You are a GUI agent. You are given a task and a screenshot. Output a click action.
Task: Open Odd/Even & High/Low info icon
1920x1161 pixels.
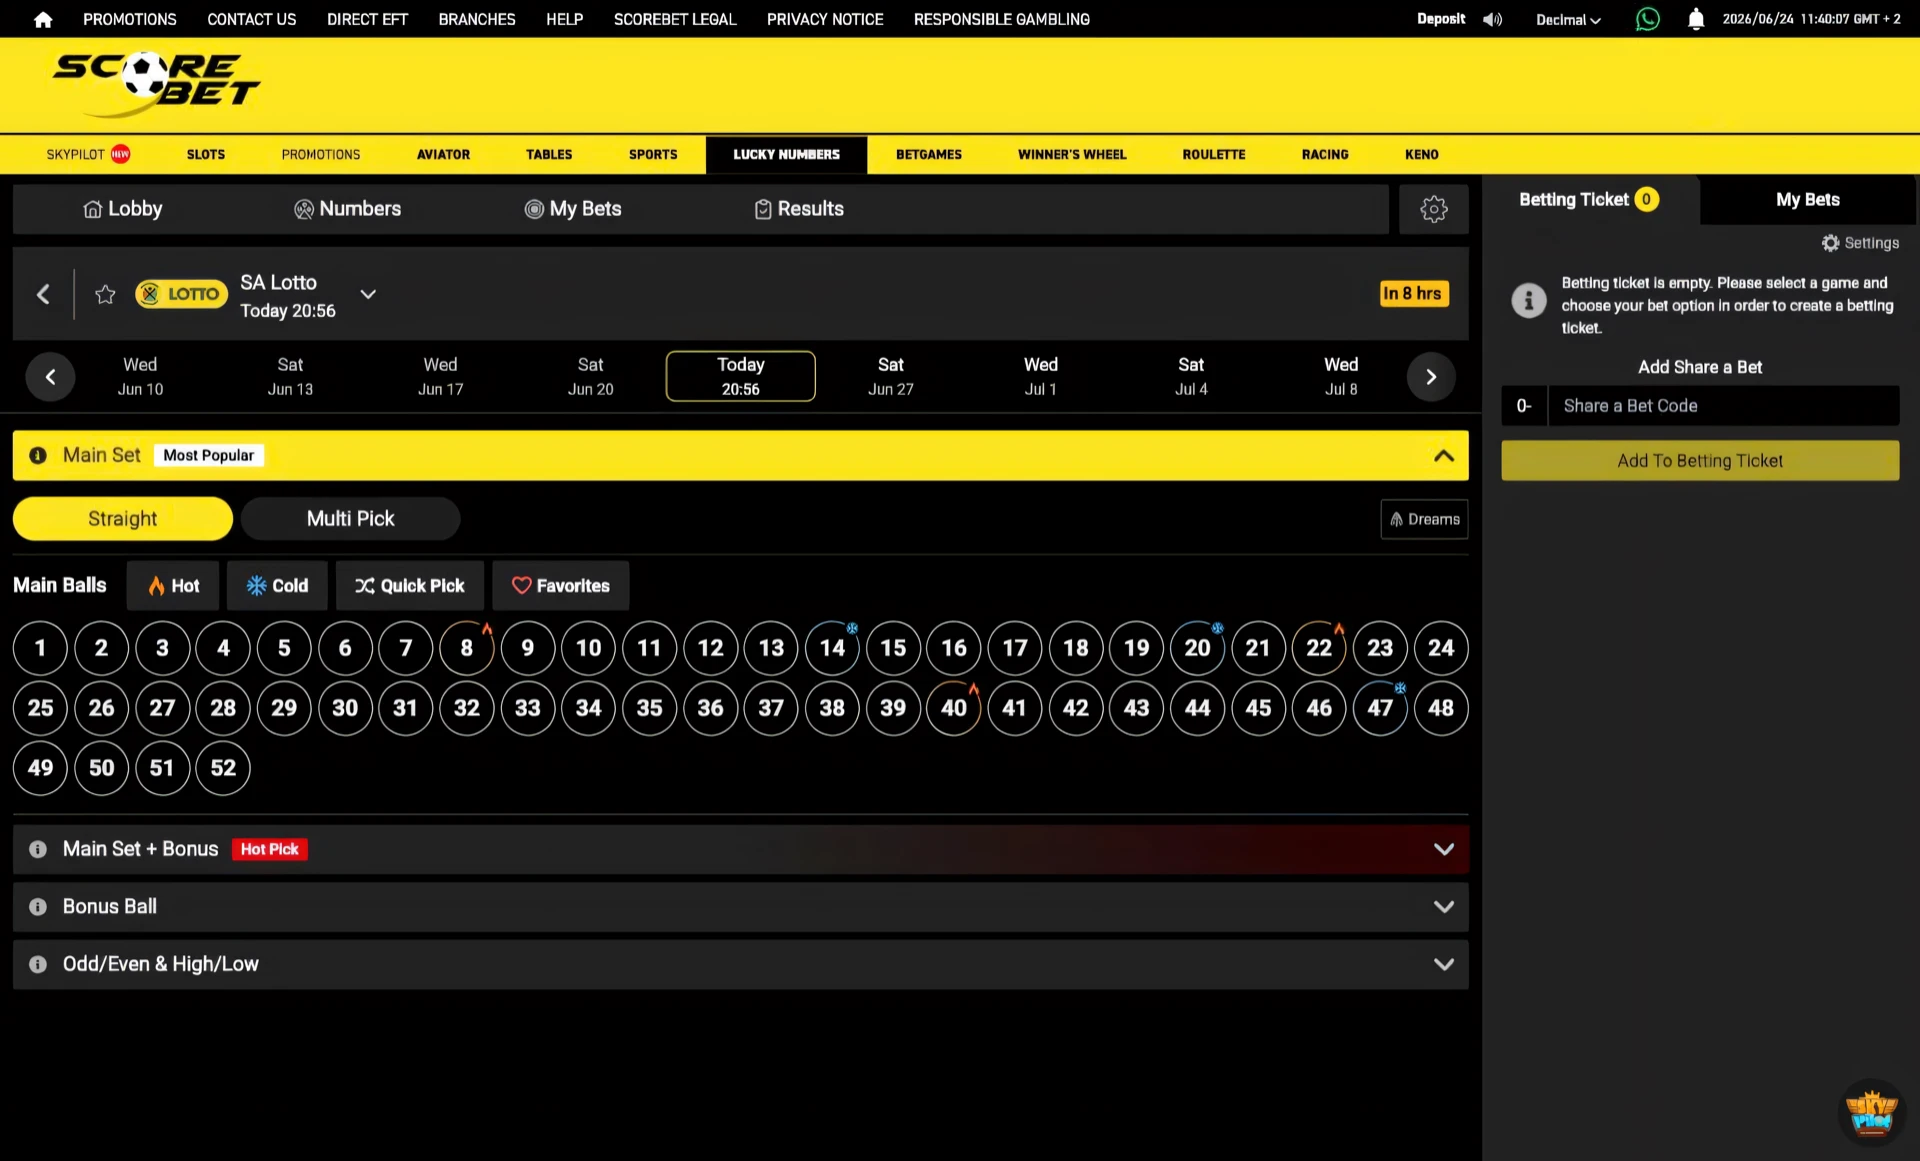(x=38, y=964)
